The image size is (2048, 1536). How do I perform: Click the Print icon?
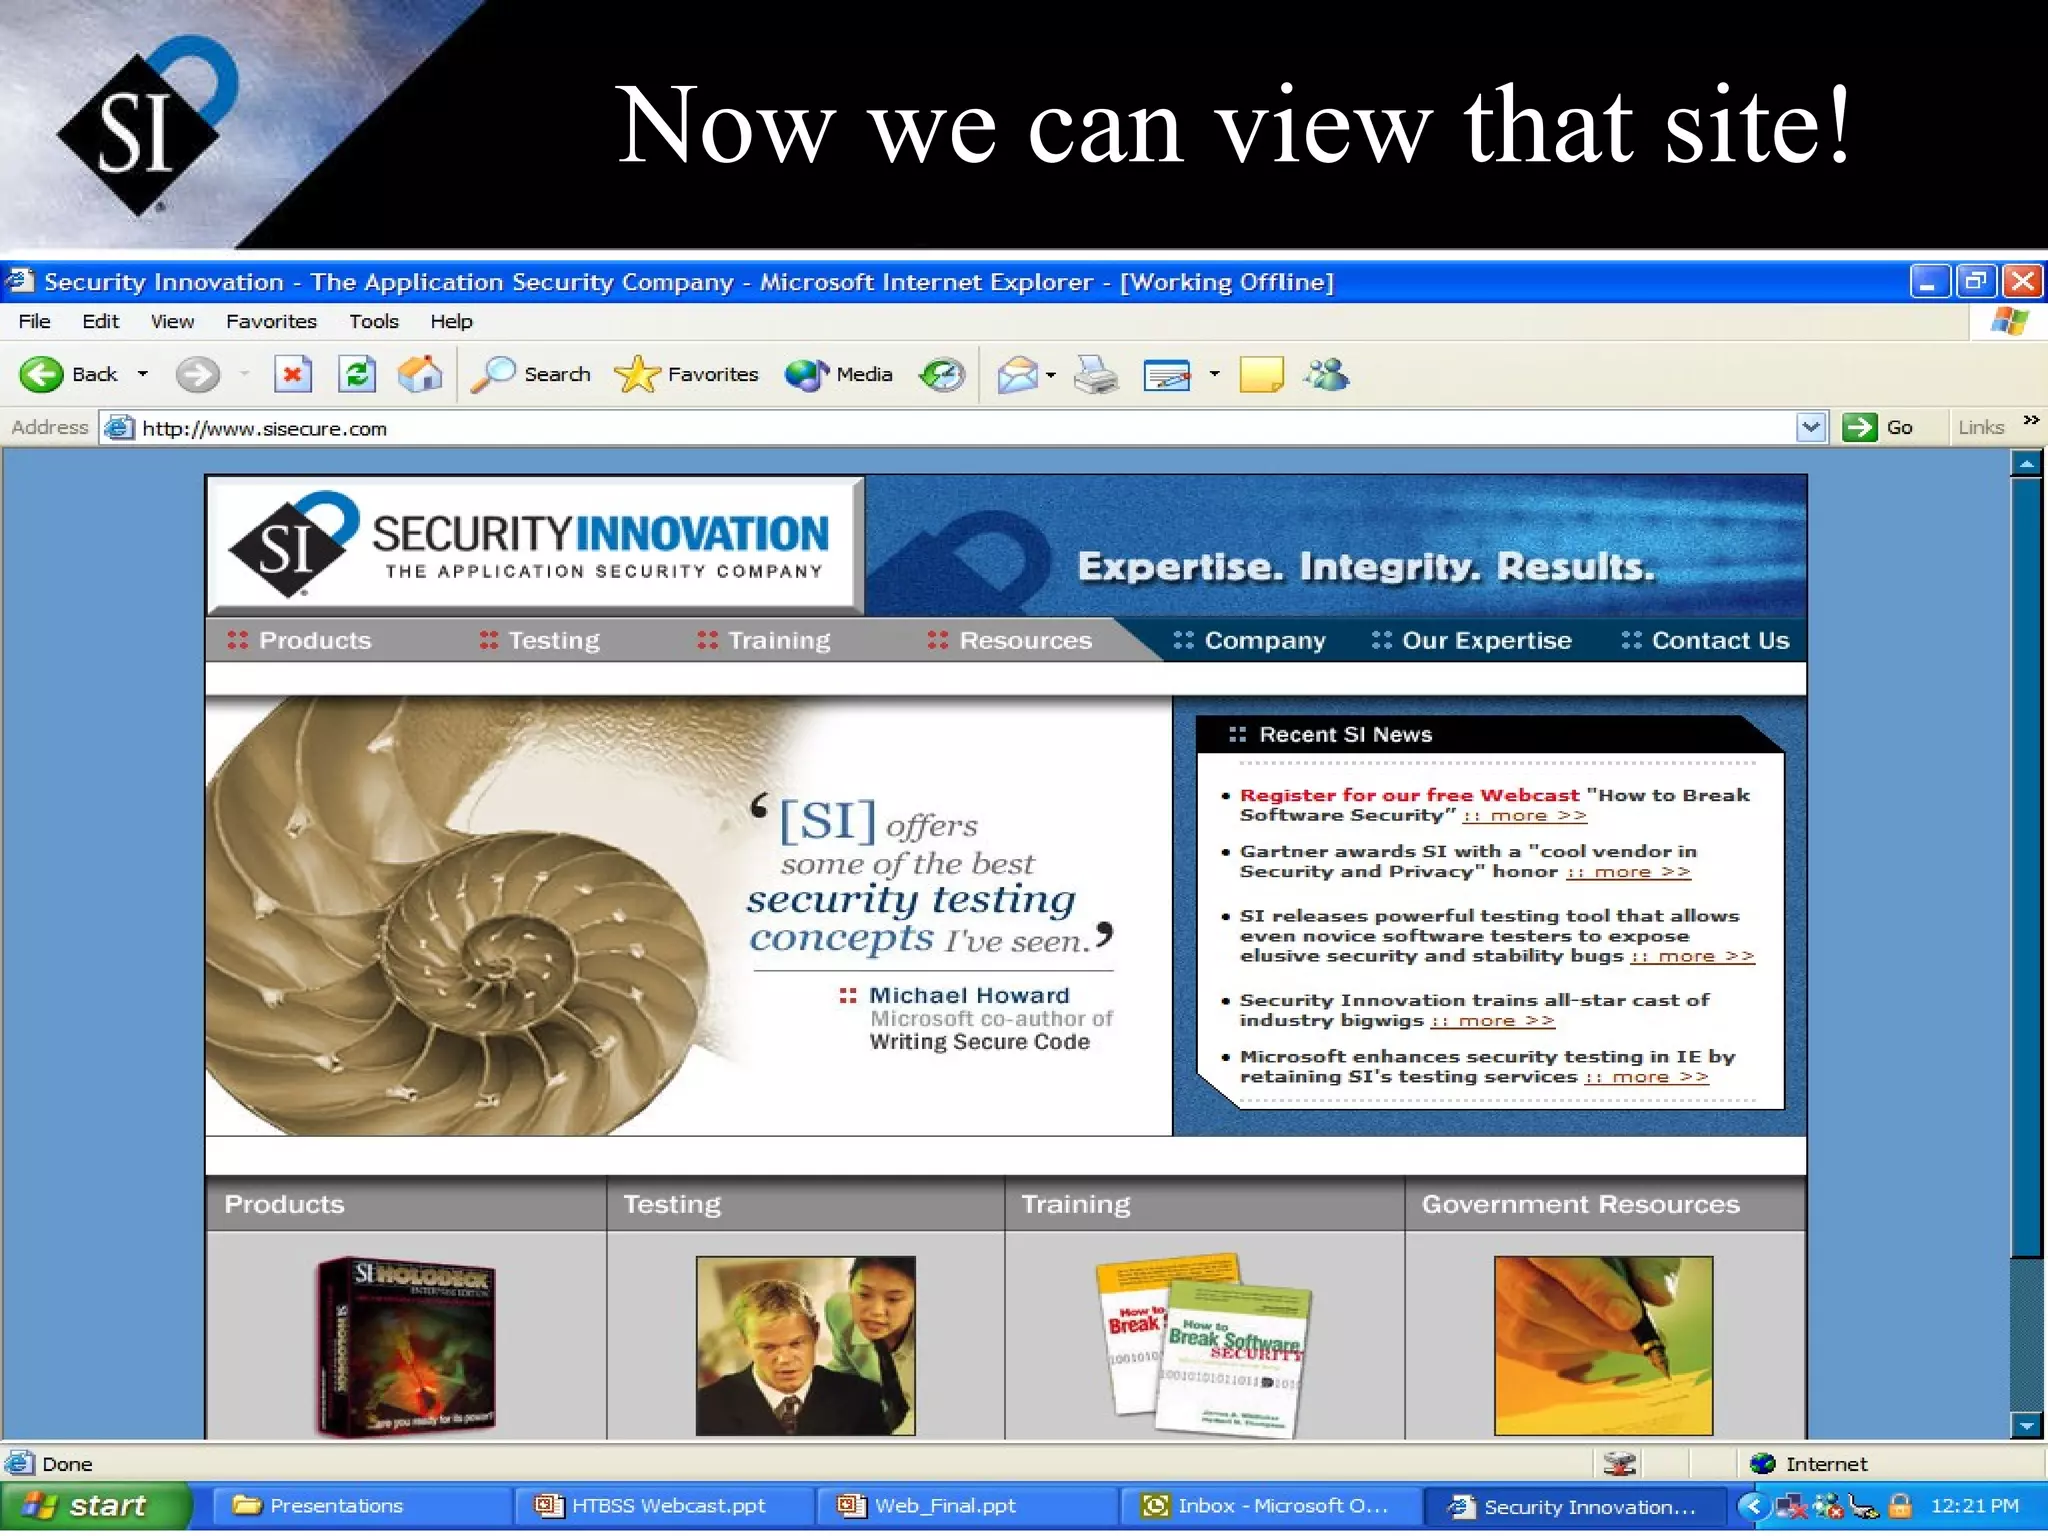coord(1096,375)
